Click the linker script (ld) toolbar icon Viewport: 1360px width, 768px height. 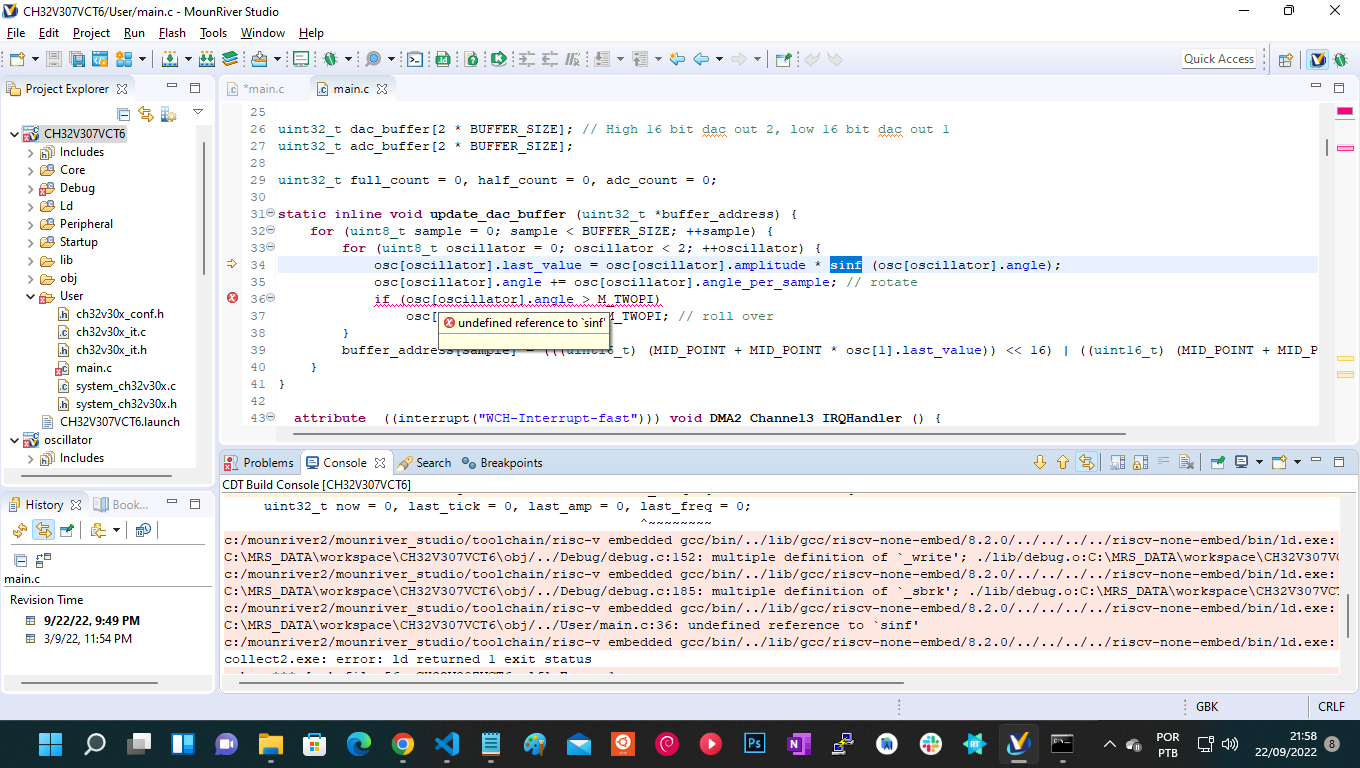442,59
